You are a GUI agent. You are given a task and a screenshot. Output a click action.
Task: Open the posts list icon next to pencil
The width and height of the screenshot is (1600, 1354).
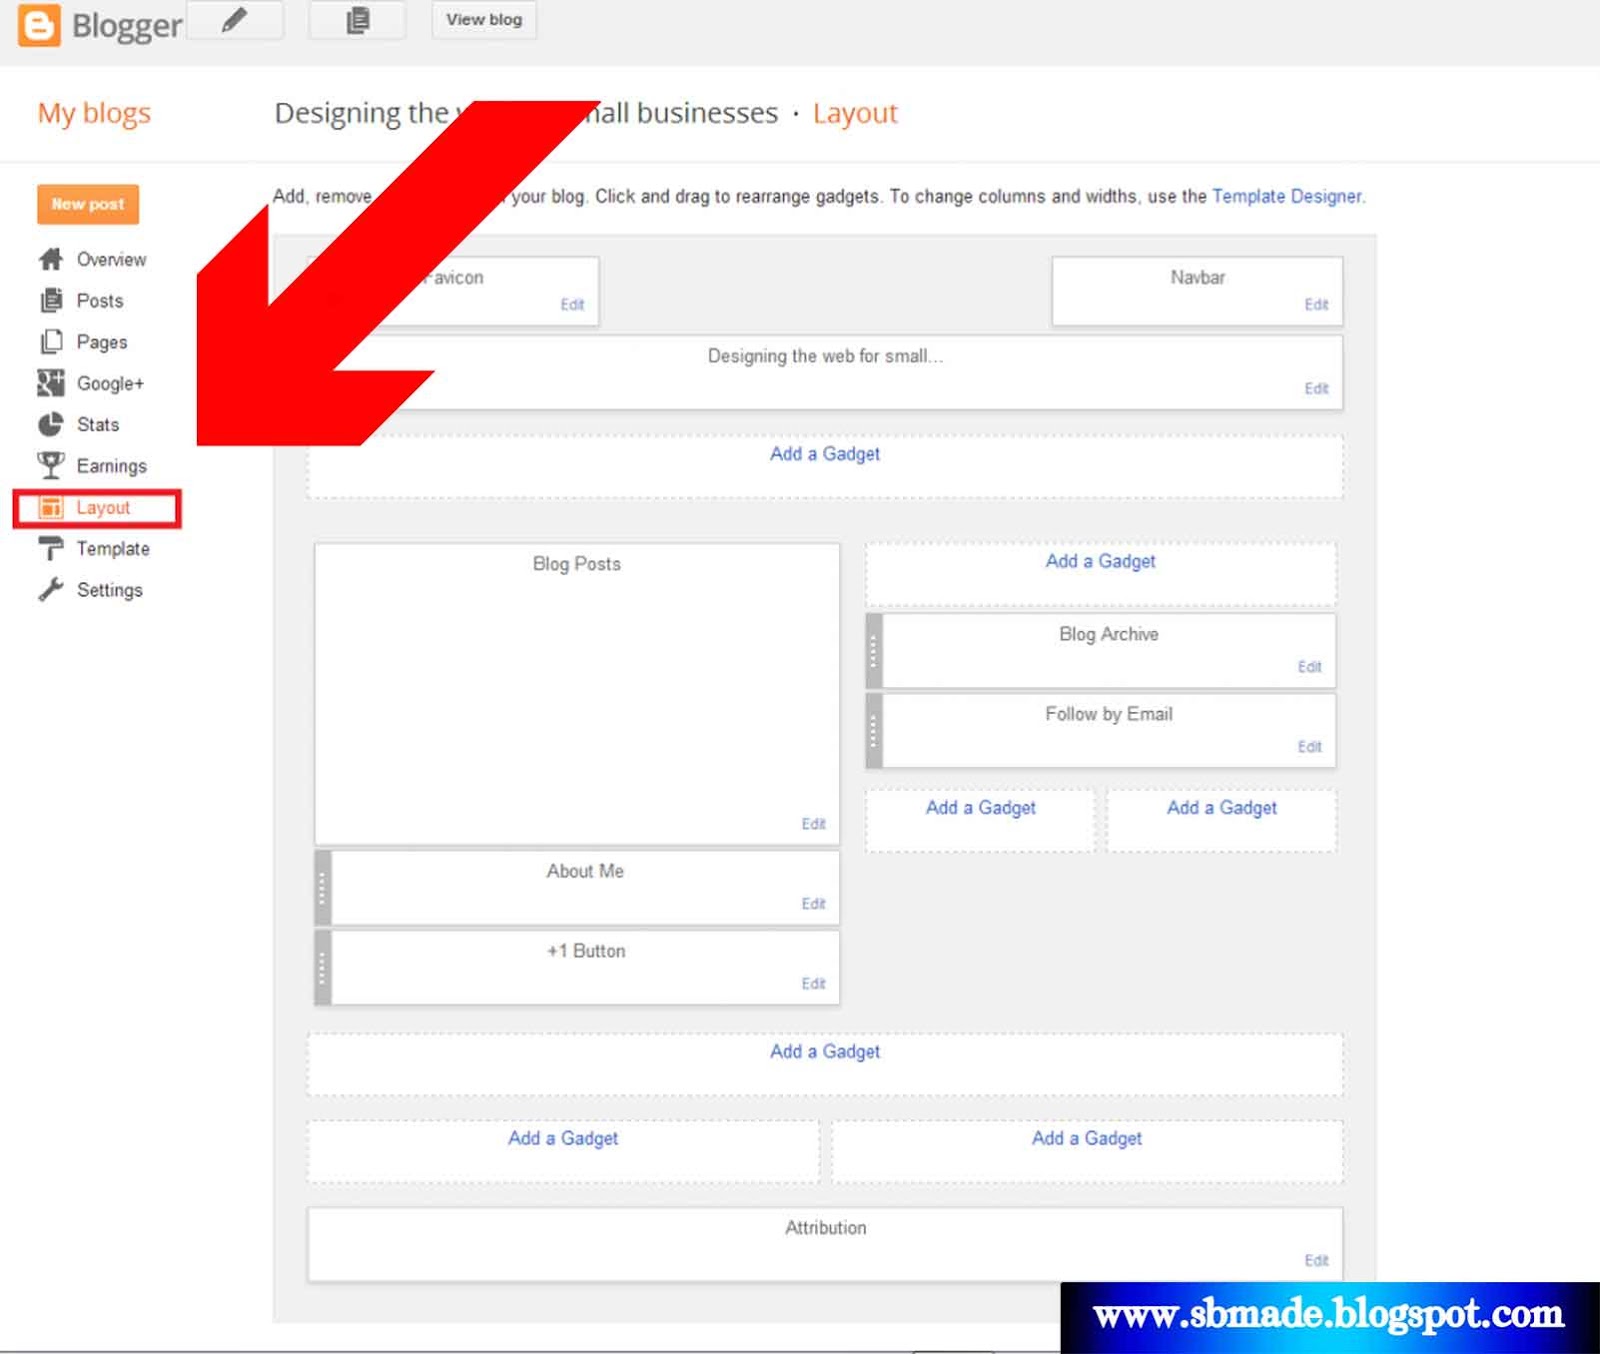(357, 19)
